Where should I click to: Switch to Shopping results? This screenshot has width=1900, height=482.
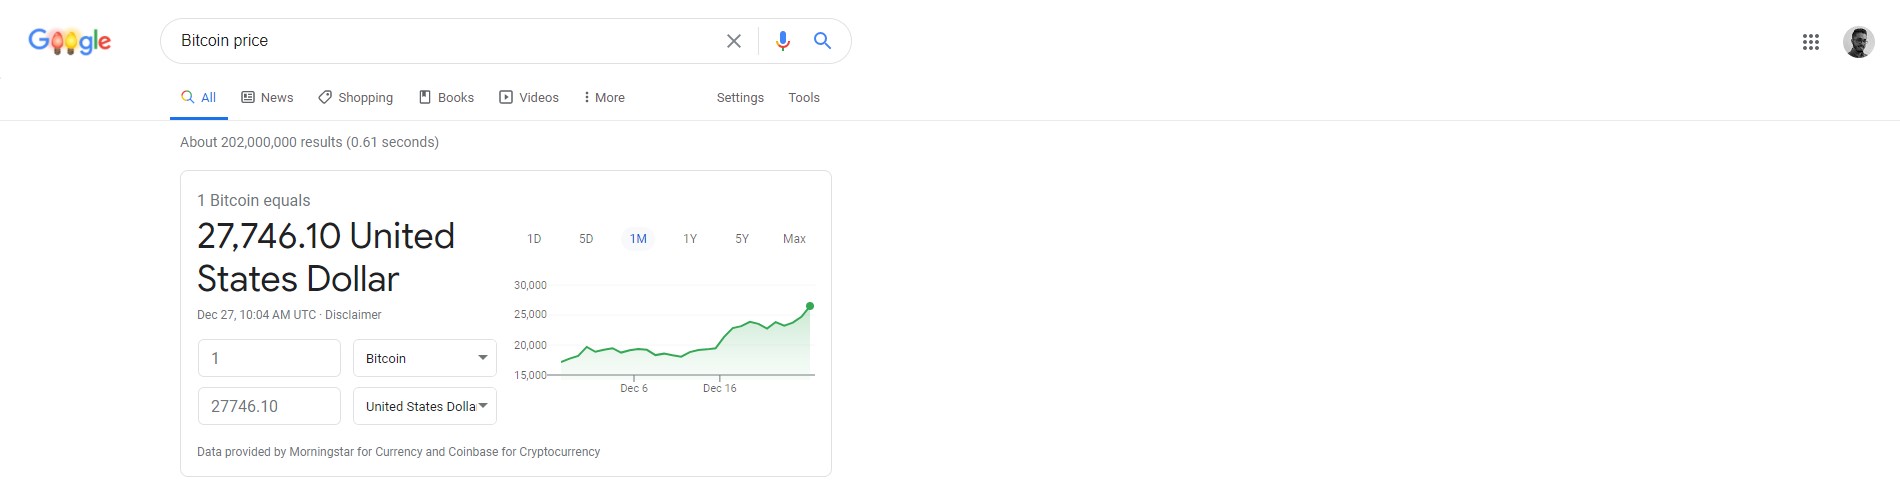click(x=356, y=97)
